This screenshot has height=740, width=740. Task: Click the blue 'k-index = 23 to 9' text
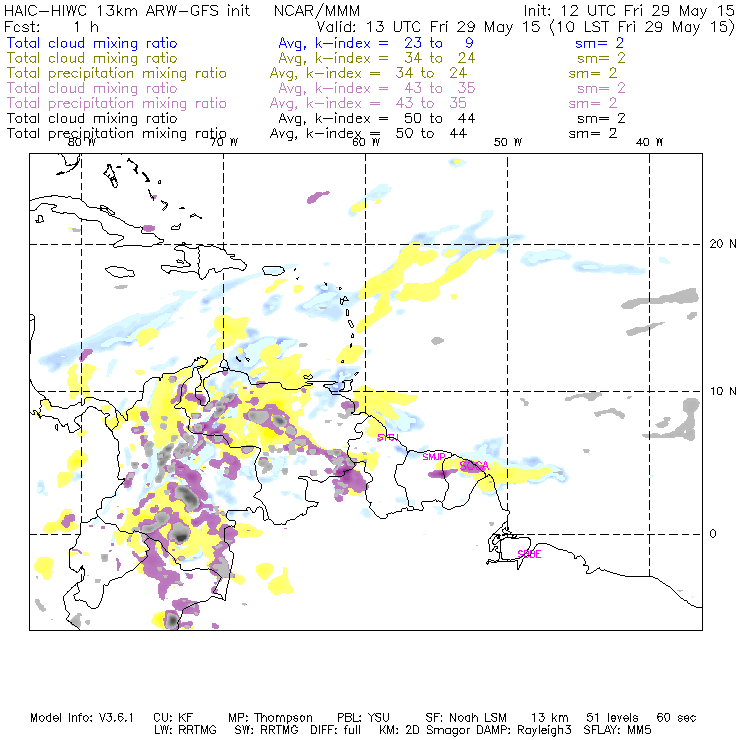tap(394, 43)
